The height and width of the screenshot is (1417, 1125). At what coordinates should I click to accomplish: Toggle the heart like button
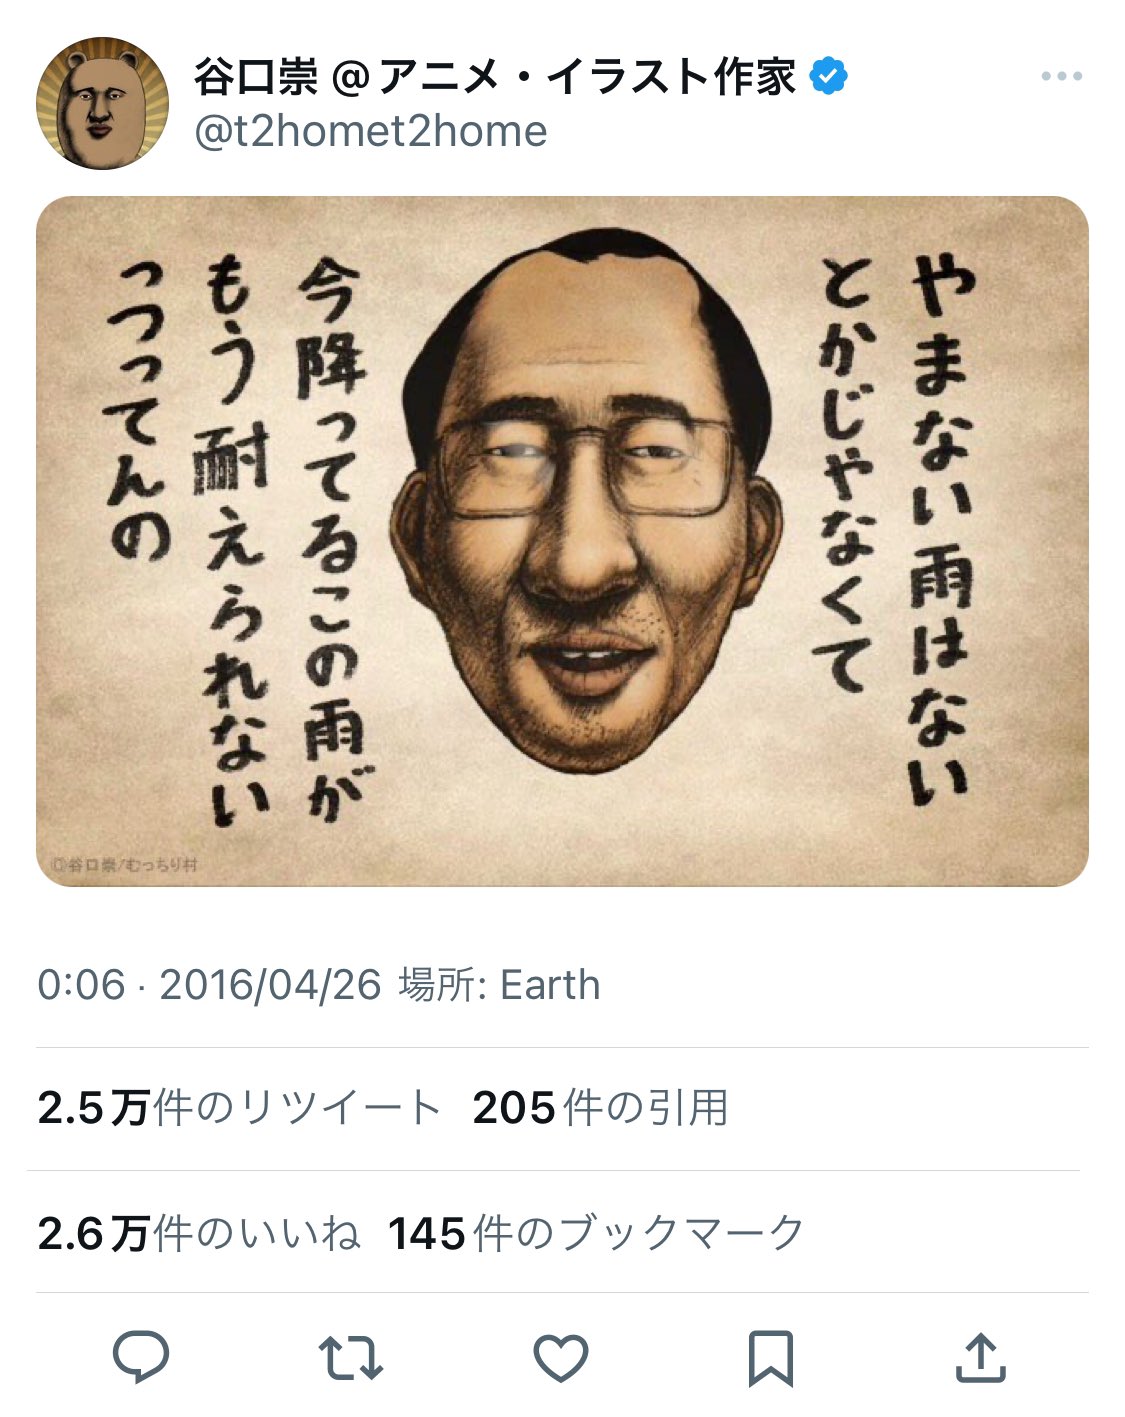(x=560, y=1358)
